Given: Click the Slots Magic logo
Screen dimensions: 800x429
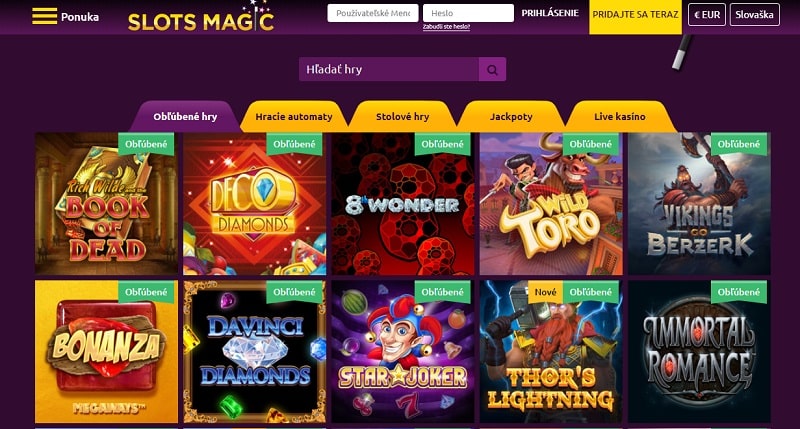Looking at the screenshot, I should click(201, 17).
